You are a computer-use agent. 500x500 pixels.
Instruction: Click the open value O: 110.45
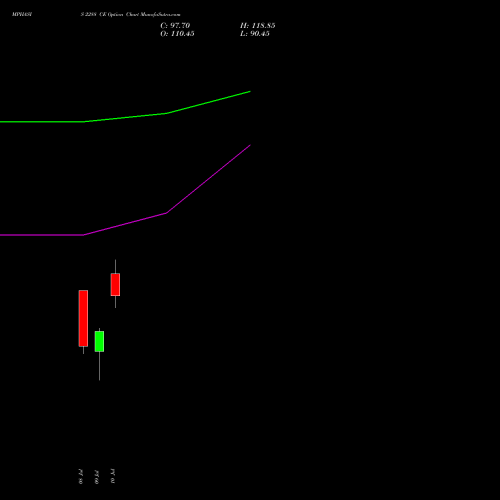click(177, 34)
